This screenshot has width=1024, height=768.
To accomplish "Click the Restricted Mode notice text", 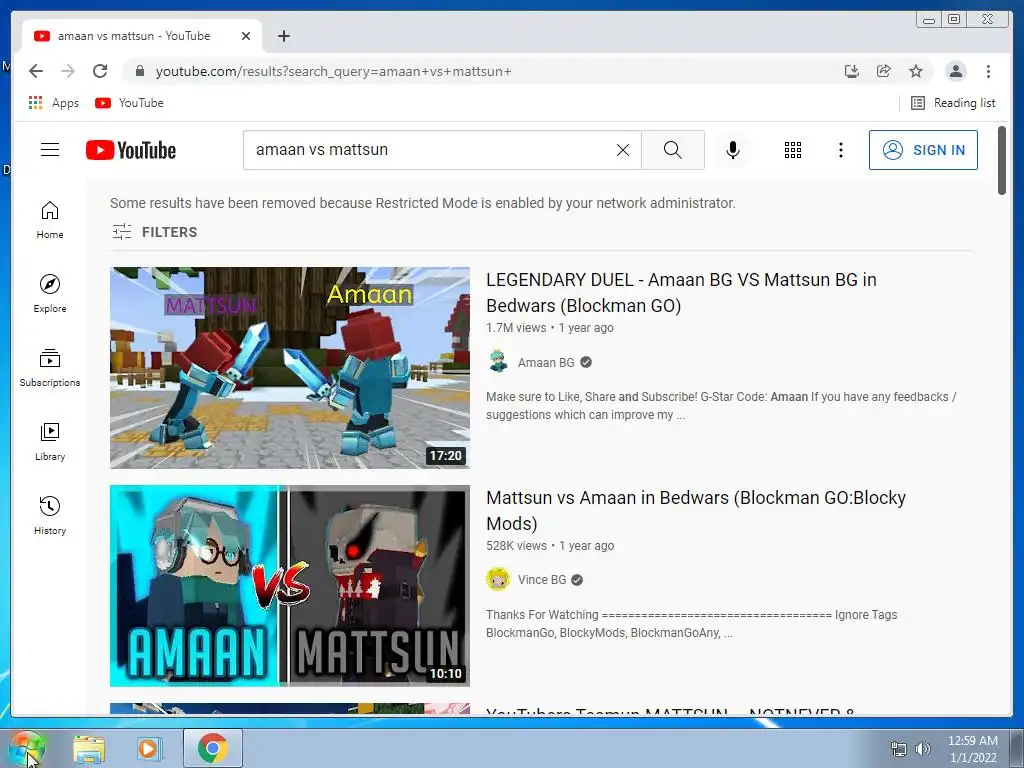I will coord(423,203).
